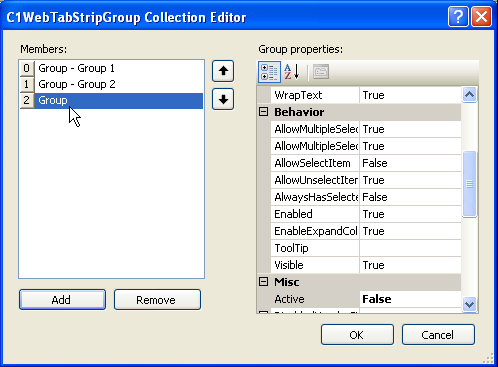This screenshot has height=367, width=498.
Task: Collapse the Behavior category
Action: coord(263,112)
